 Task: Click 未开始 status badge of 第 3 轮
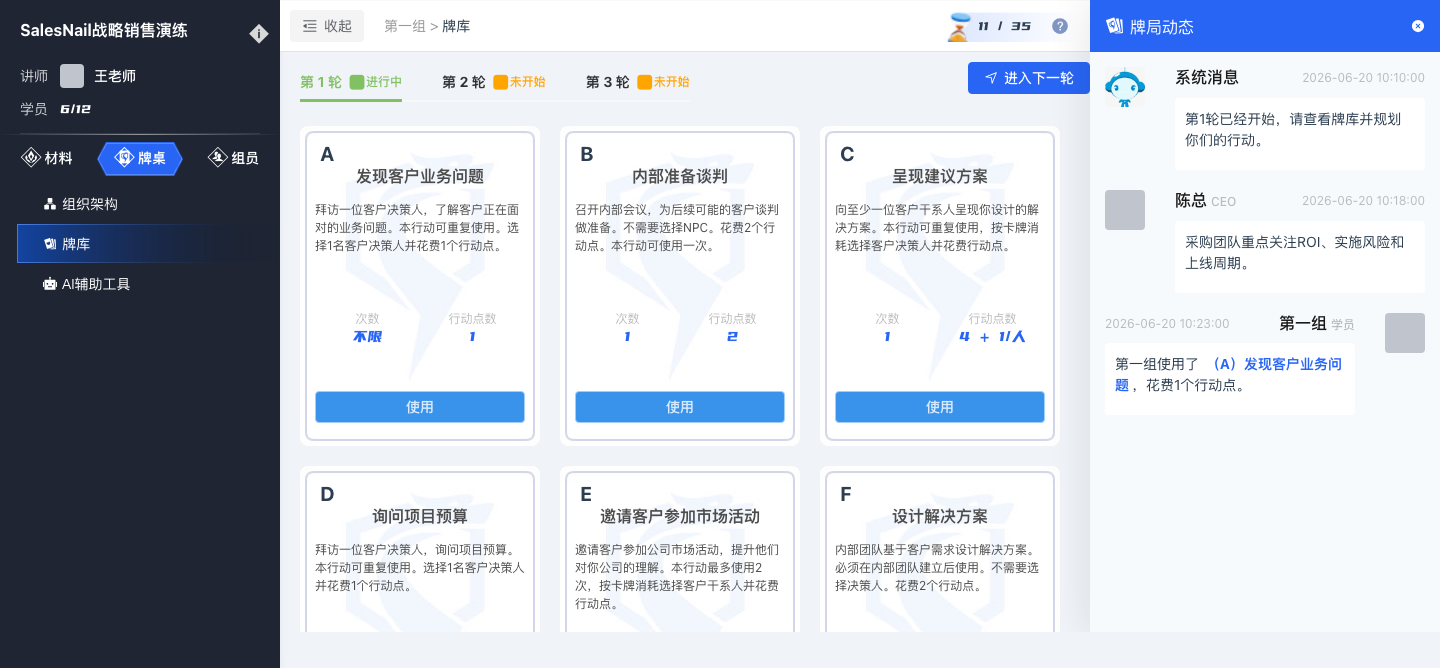(x=664, y=82)
